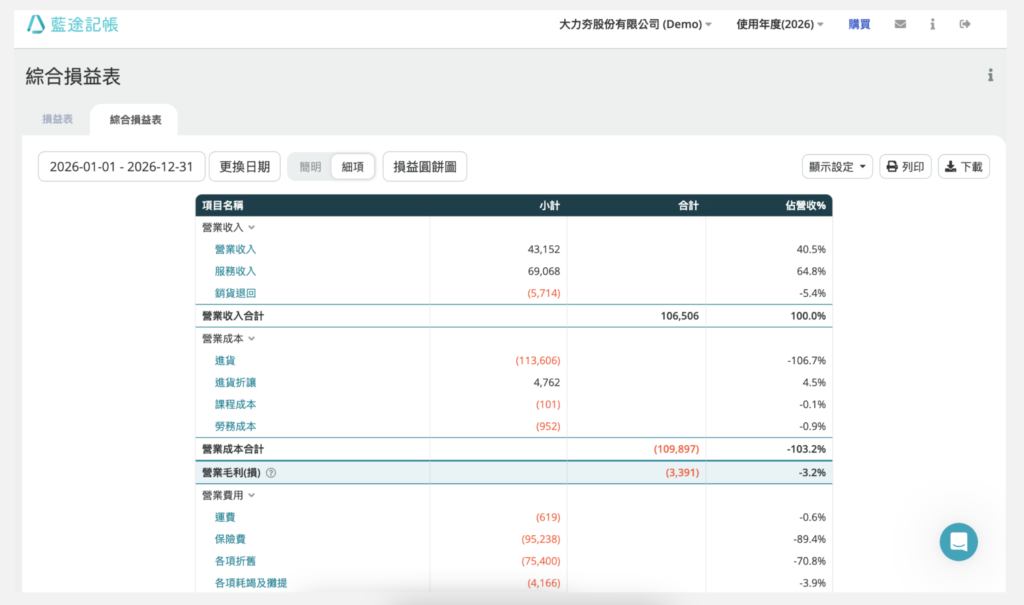Screen dimensions: 1024x605
Task: Open the 顯示設定 dropdown
Action: 837,167
